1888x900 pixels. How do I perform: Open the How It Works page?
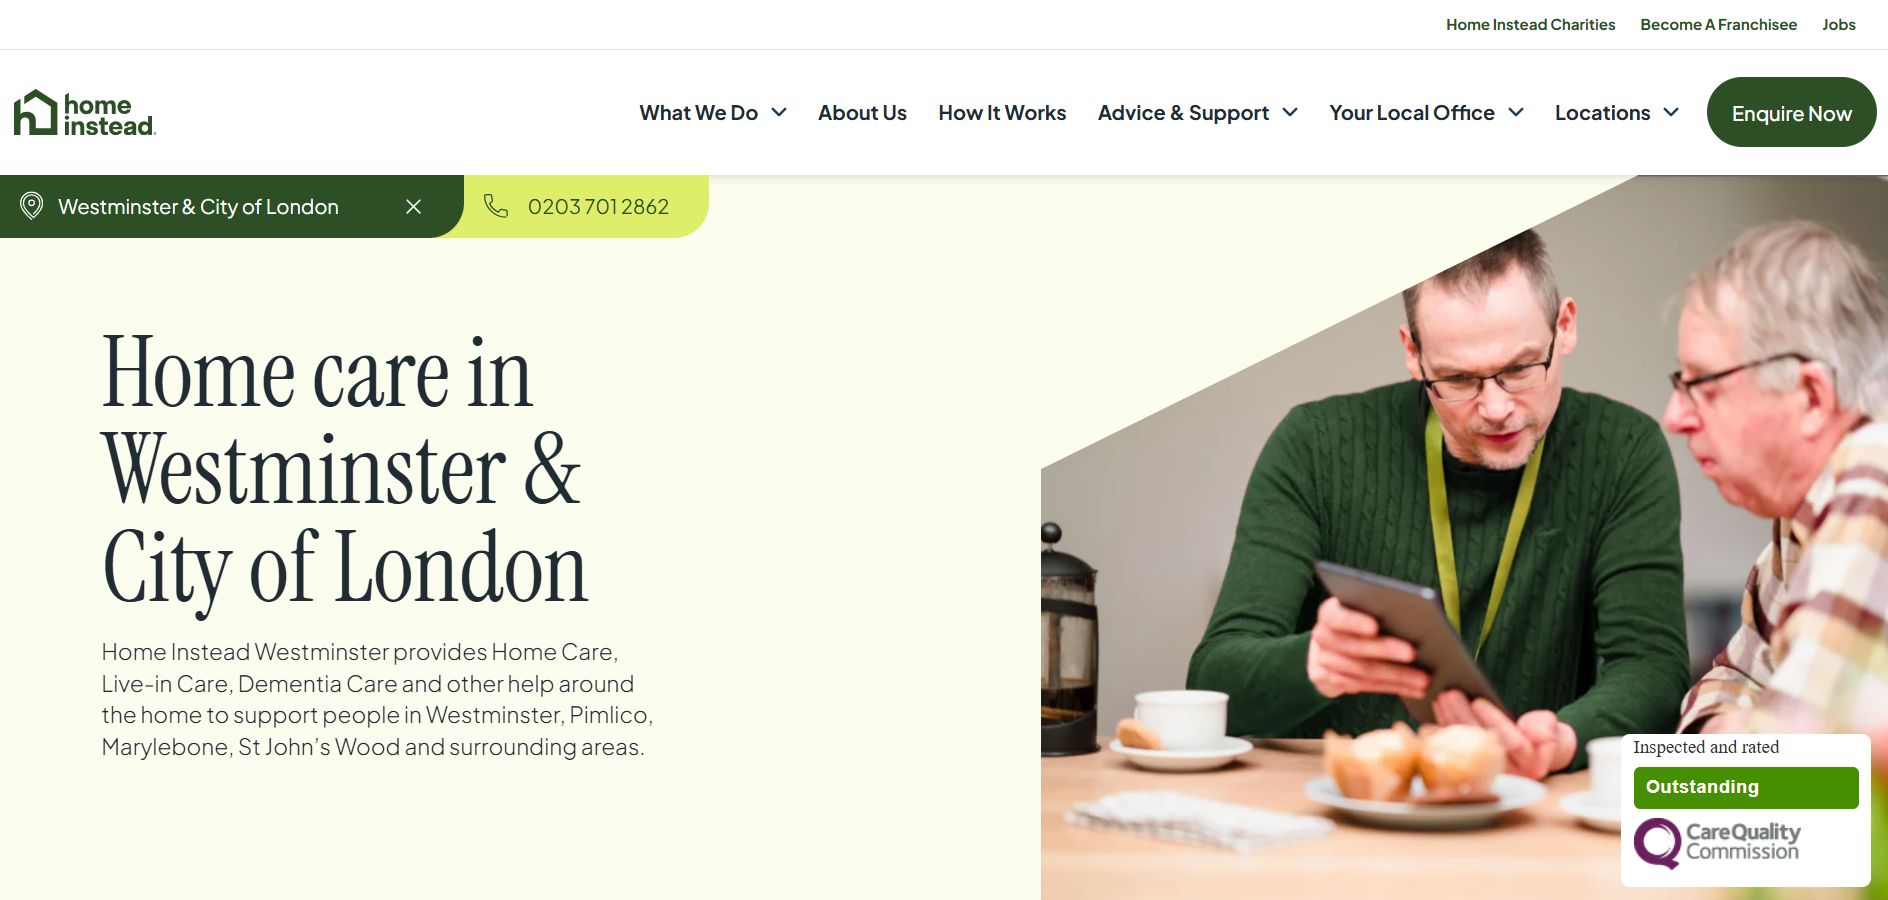pos(1002,113)
